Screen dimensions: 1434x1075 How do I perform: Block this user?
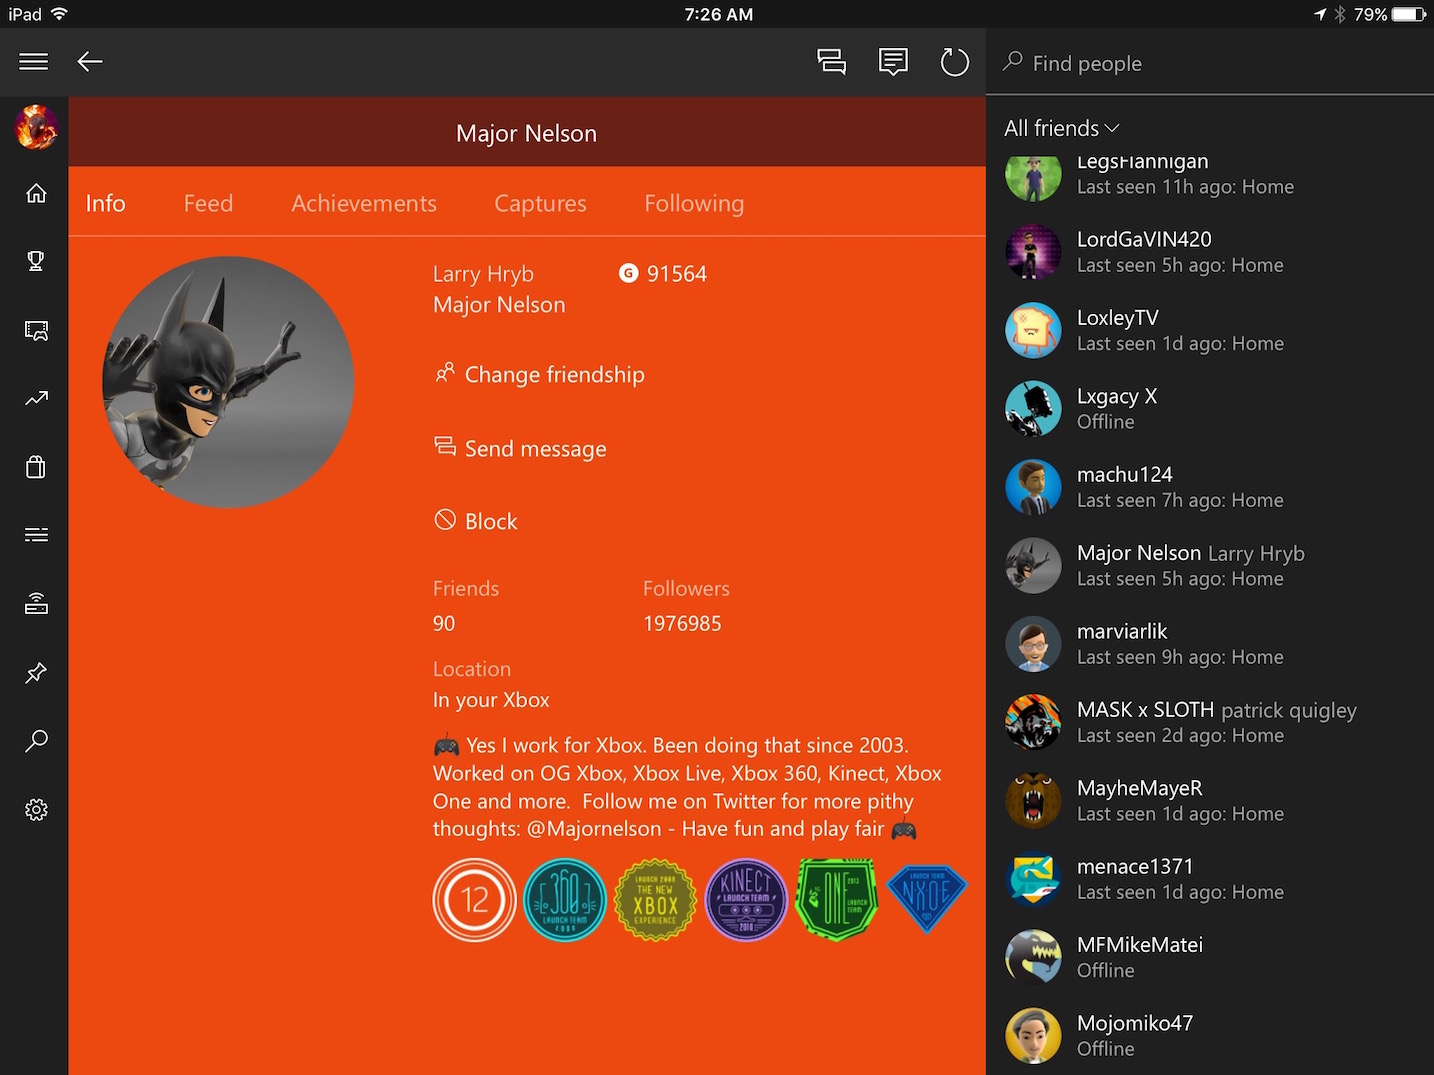(476, 521)
